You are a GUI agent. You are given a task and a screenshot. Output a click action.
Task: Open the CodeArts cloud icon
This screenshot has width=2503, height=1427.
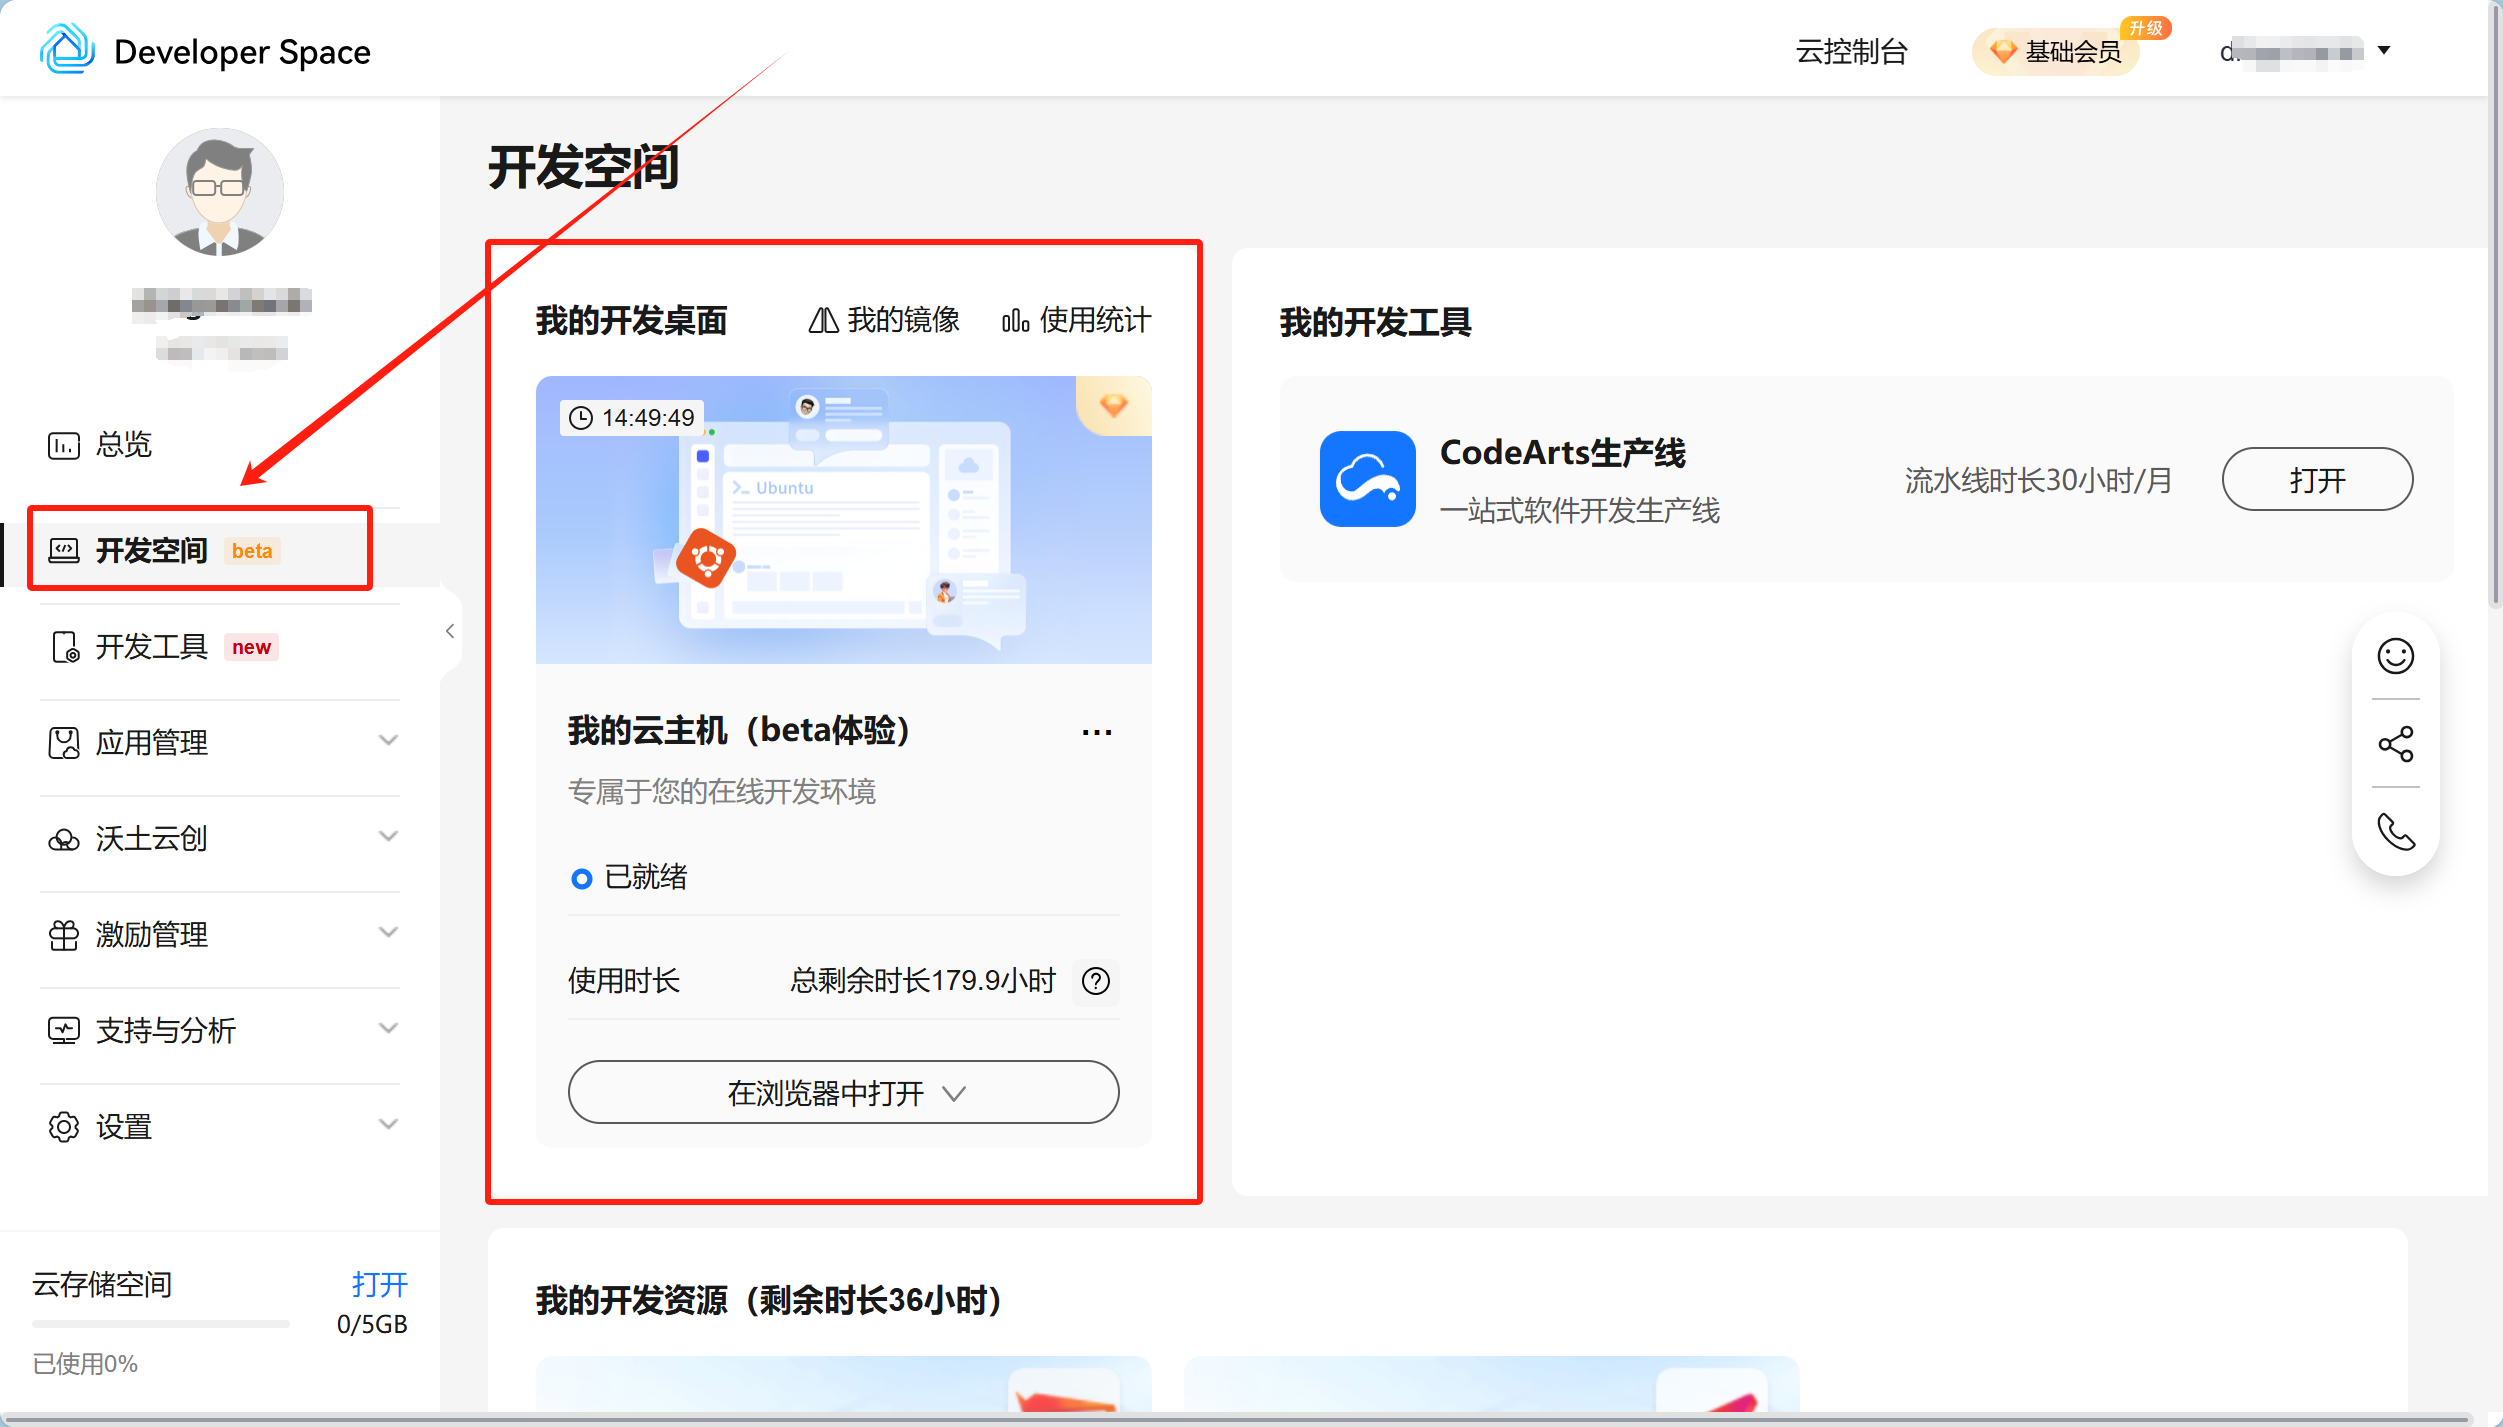tap(1367, 479)
